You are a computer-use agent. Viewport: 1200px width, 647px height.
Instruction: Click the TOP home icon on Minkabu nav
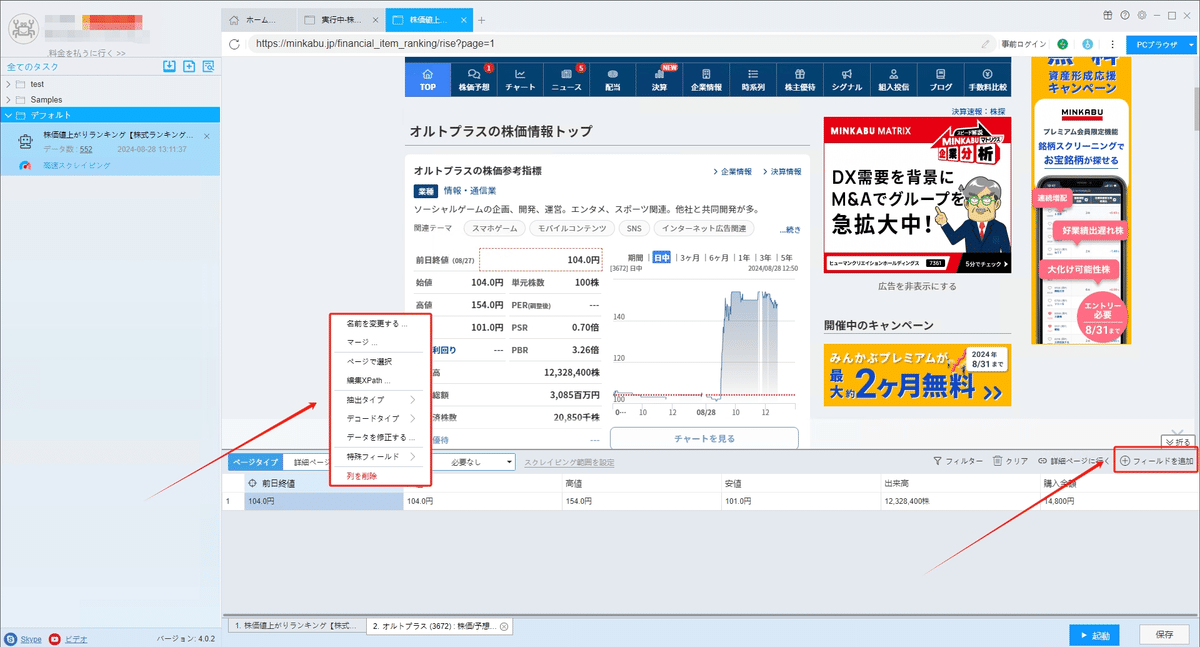pyautogui.click(x=428, y=79)
